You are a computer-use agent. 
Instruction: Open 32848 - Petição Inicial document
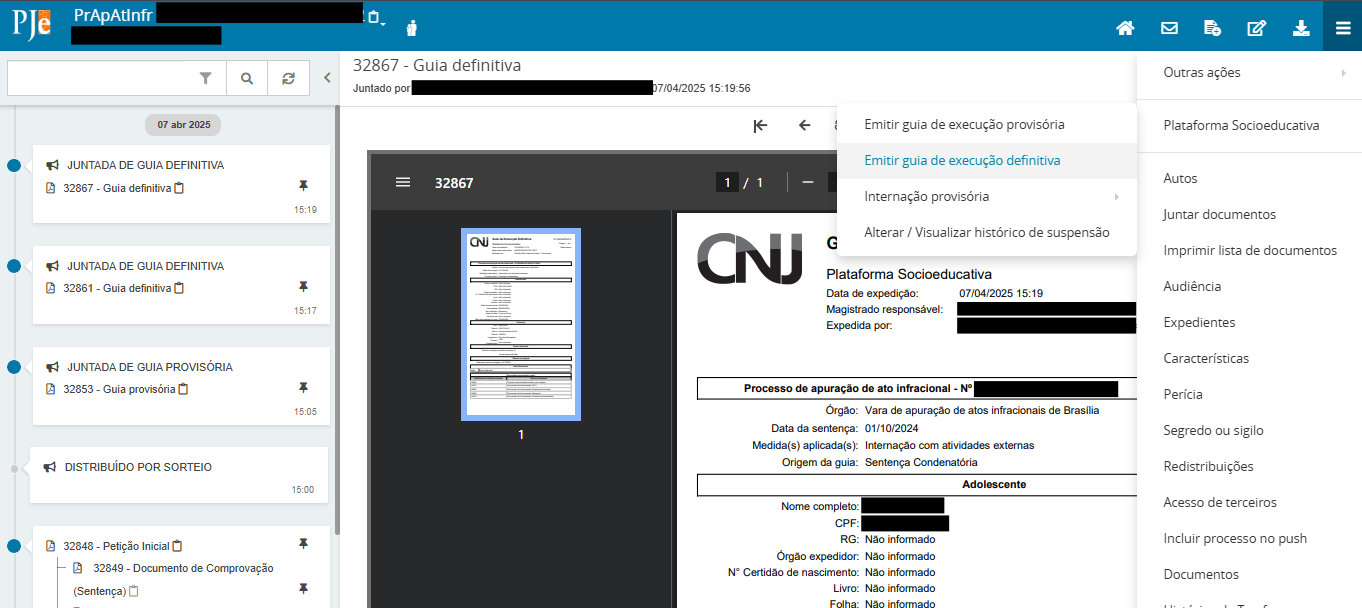[x=116, y=546]
